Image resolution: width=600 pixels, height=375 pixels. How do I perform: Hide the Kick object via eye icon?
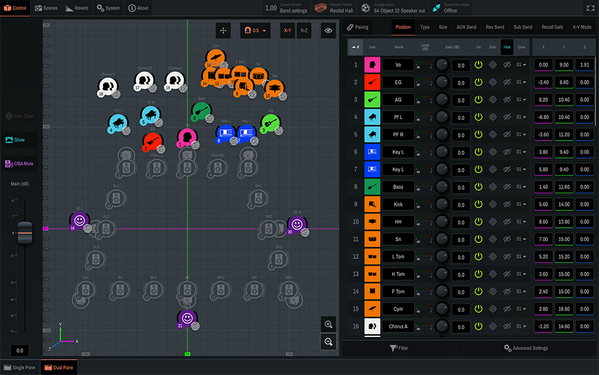[x=507, y=204]
